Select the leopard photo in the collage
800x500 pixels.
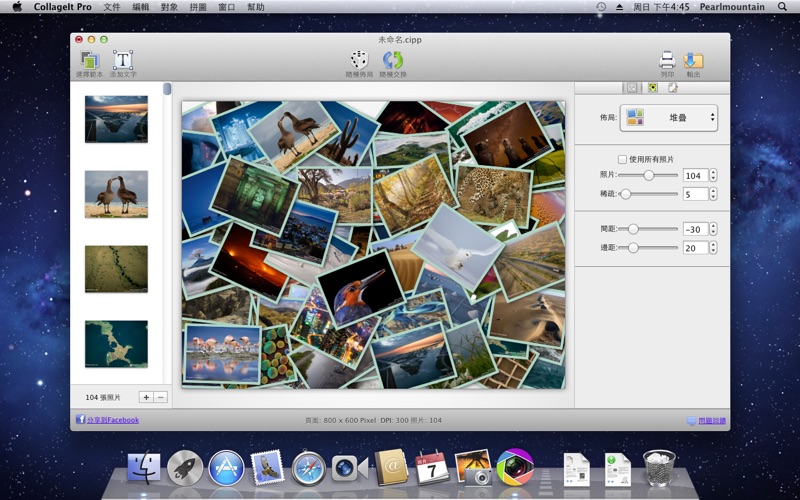(493, 196)
